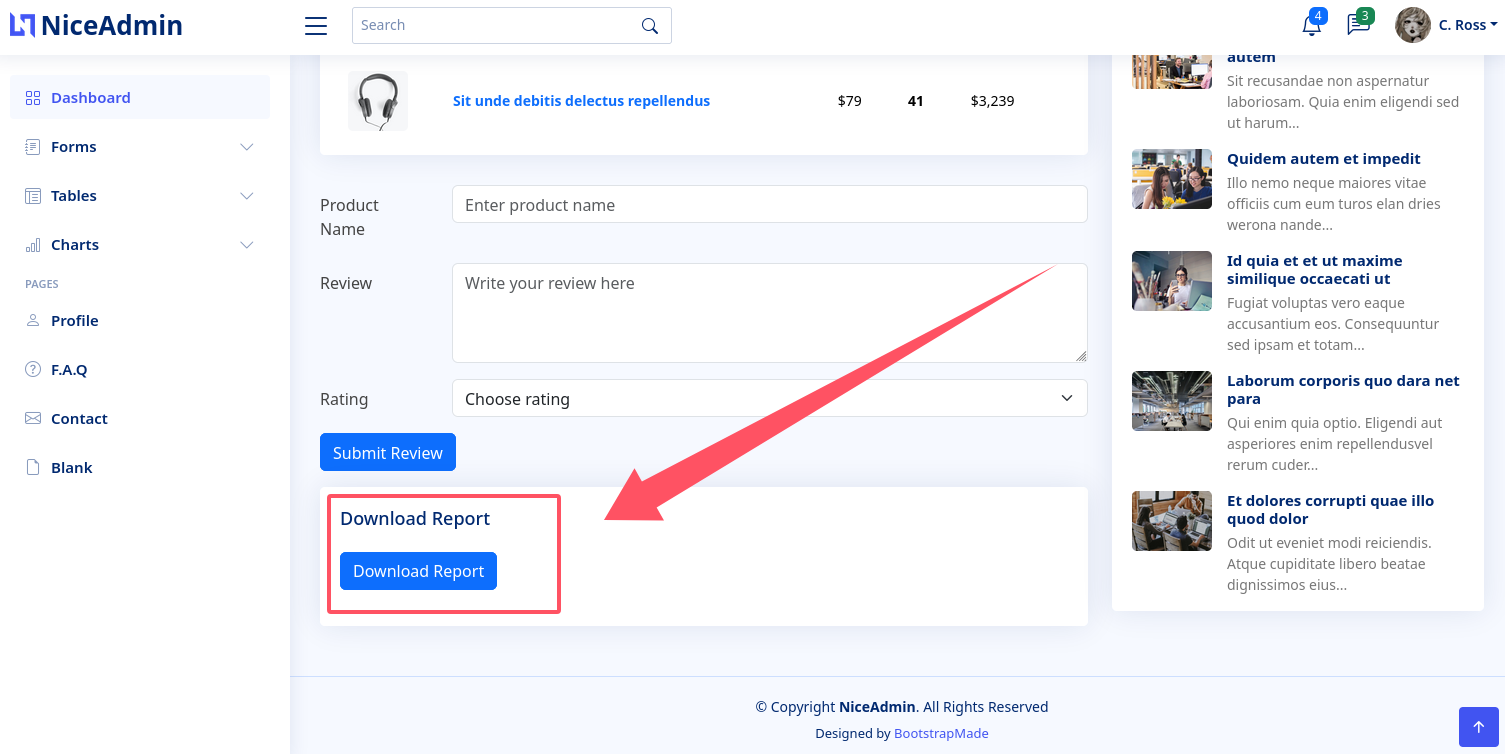Image resolution: width=1505 pixels, height=754 pixels.
Task: Click the Submit Review button
Action: click(388, 452)
